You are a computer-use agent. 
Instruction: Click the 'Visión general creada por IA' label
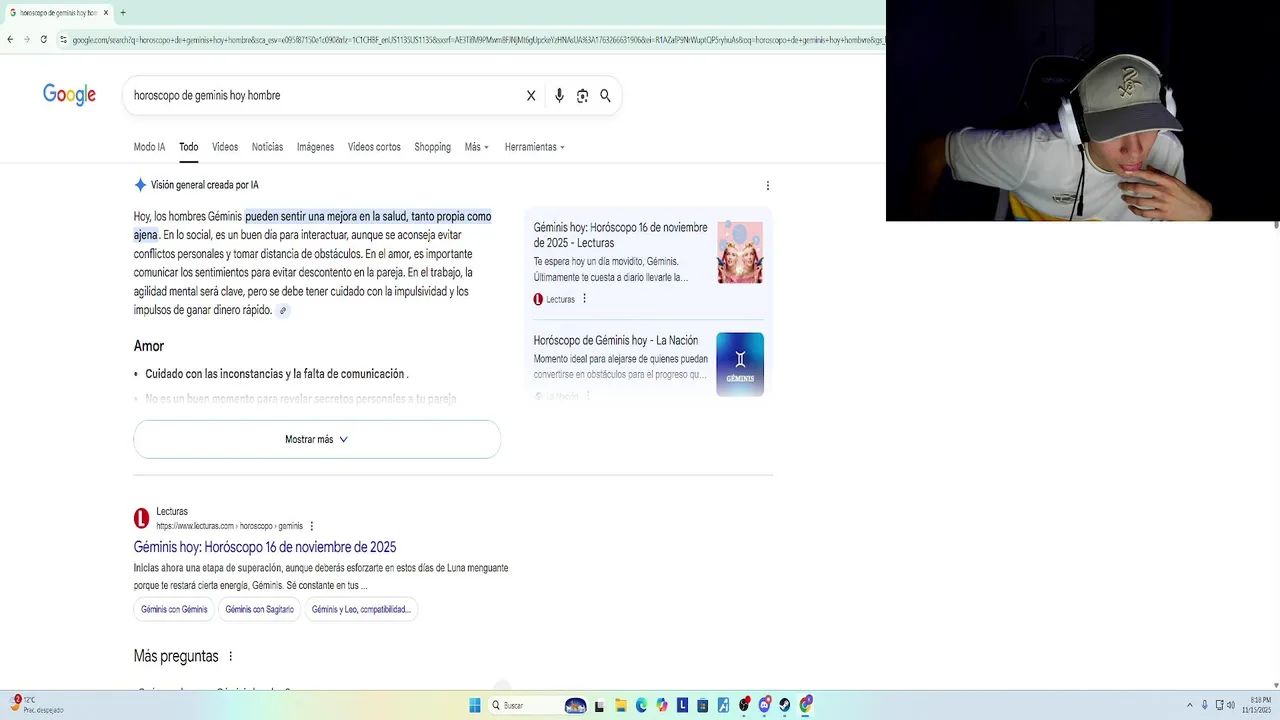click(205, 185)
